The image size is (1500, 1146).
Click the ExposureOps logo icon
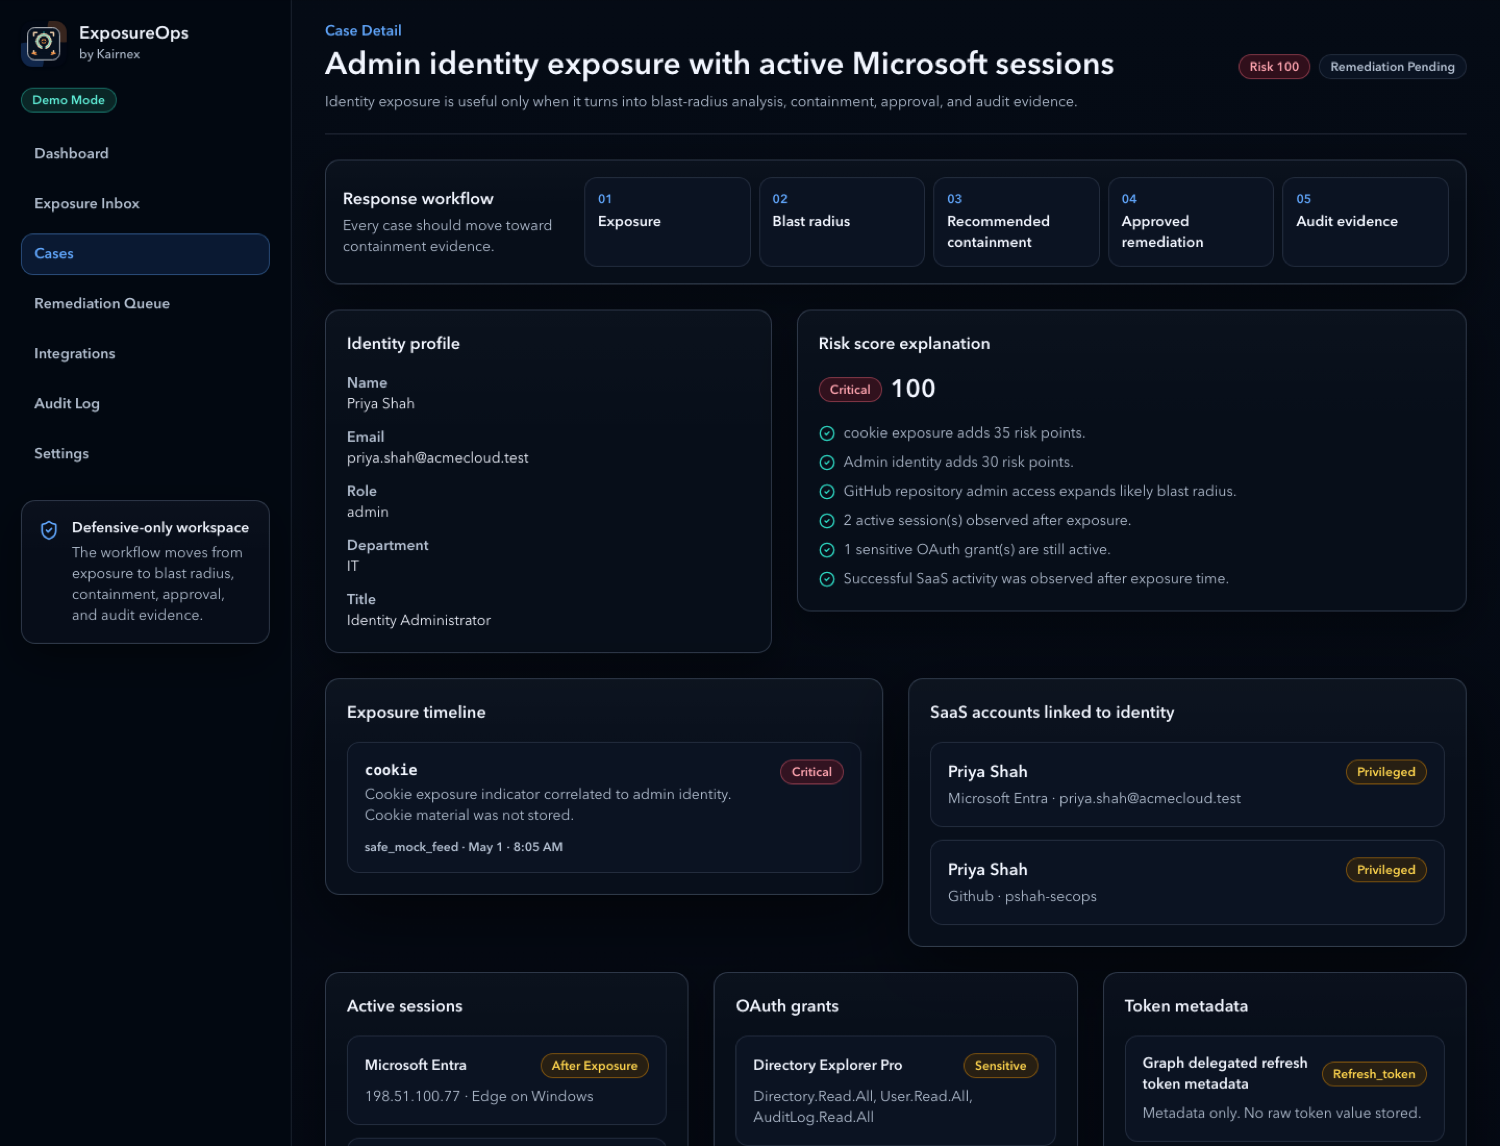pos(43,42)
